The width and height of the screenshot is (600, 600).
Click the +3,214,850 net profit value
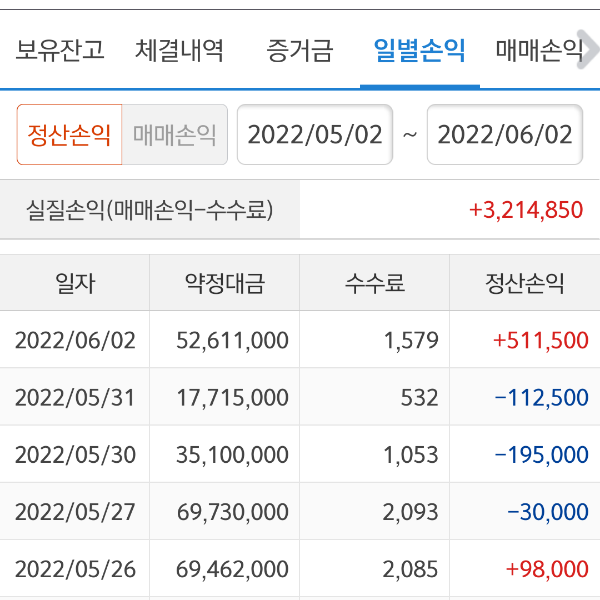tap(525, 210)
